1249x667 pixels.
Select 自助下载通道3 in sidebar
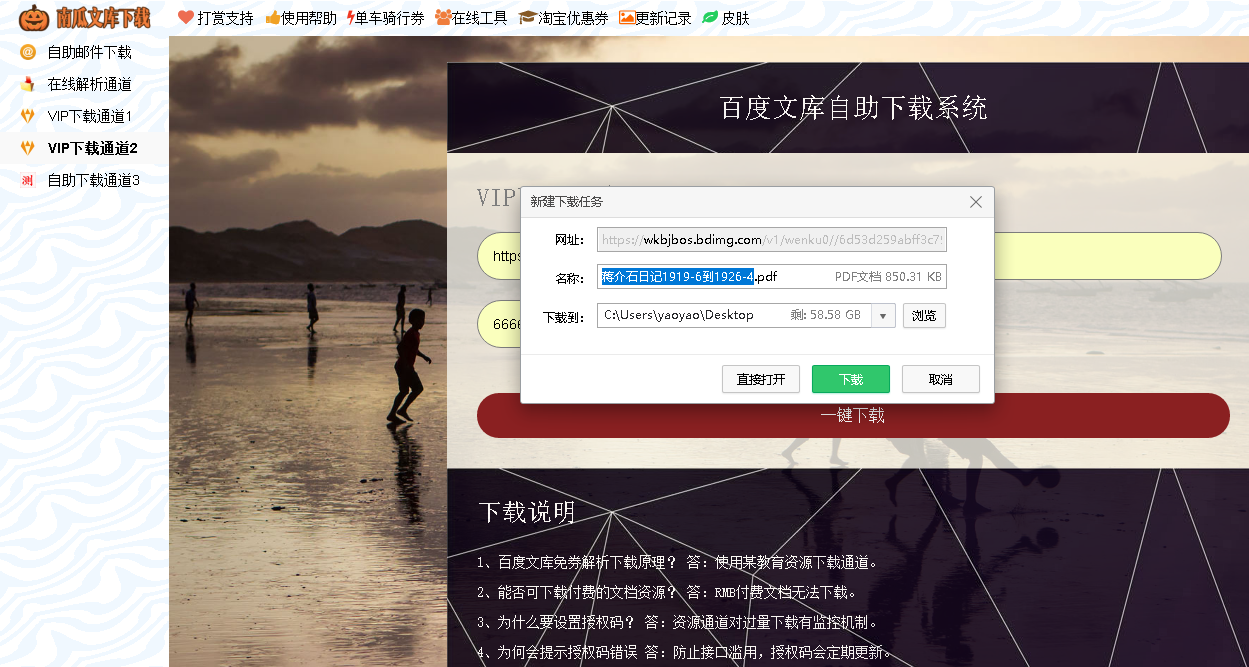click(94, 180)
